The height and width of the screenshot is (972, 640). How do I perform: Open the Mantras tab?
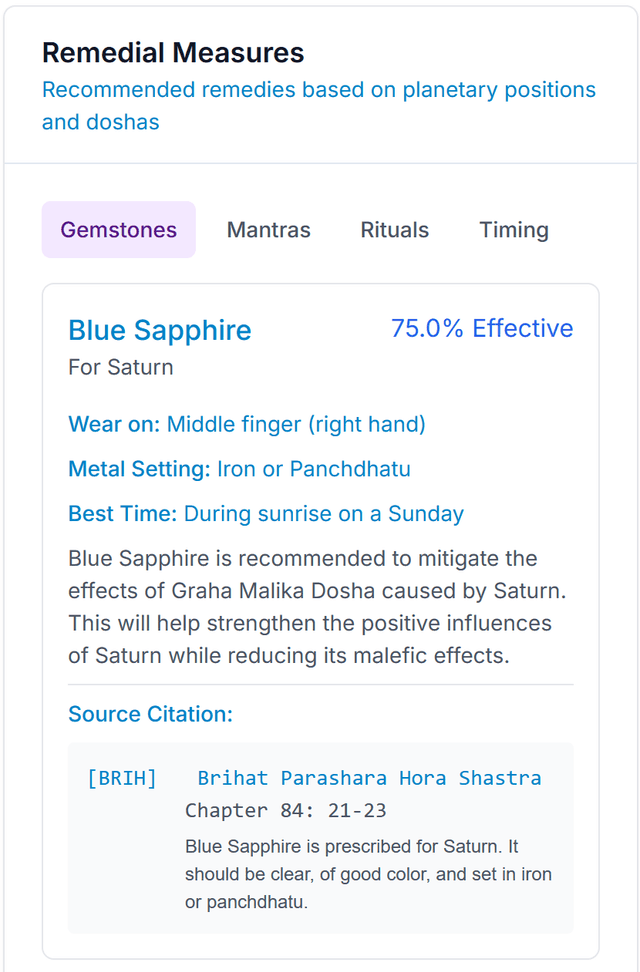[x=268, y=229]
